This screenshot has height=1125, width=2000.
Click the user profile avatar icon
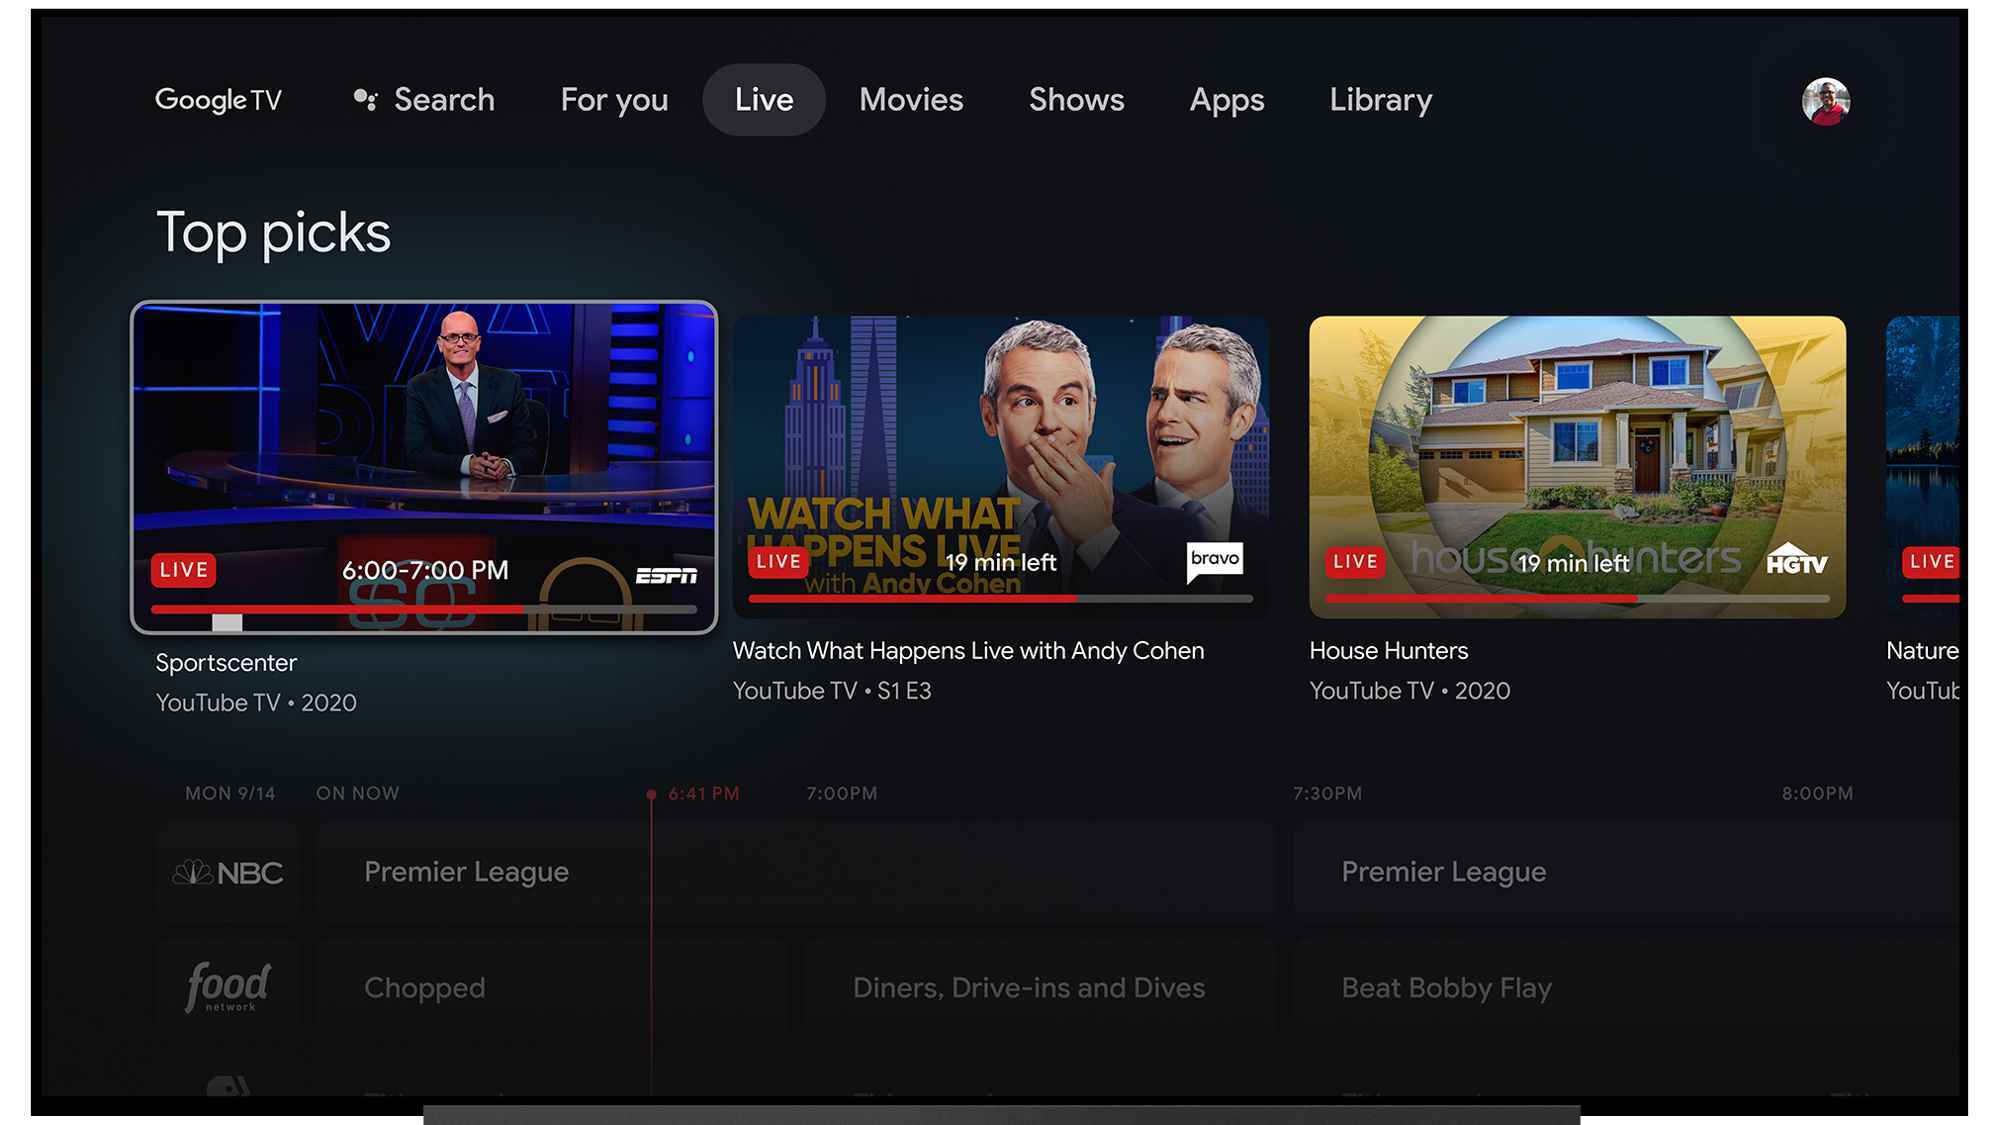[1826, 99]
